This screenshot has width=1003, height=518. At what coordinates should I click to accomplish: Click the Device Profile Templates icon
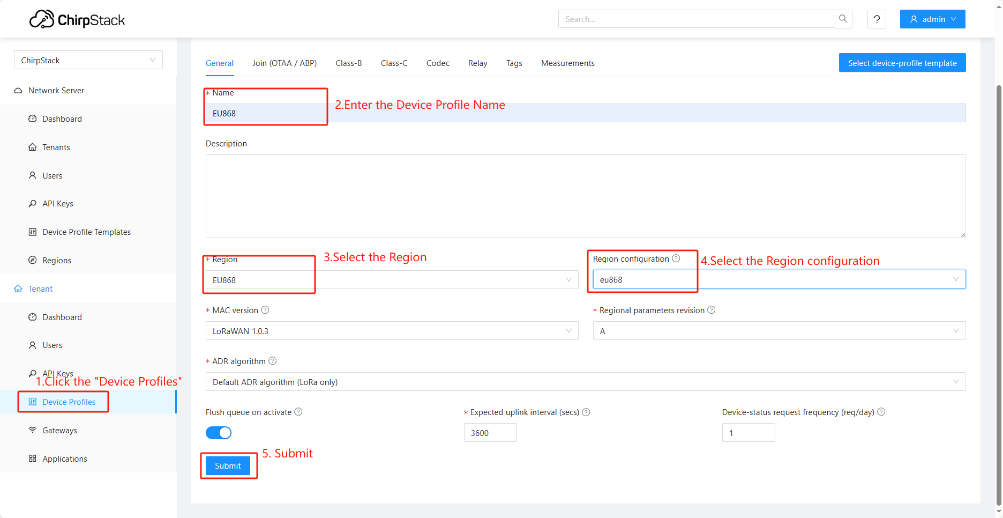click(33, 232)
